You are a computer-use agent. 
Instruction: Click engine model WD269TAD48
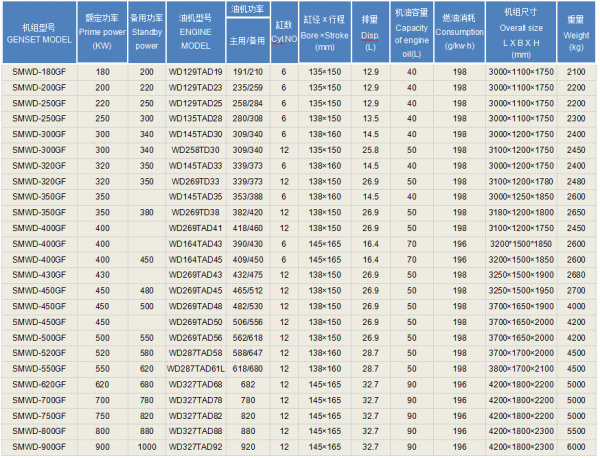(x=196, y=306)
